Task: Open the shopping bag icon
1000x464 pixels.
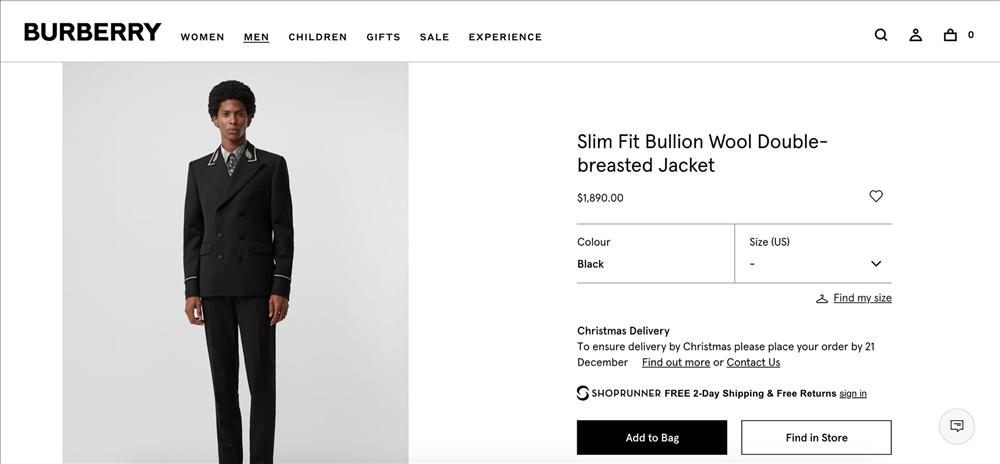Action: [x=950, y=35]
